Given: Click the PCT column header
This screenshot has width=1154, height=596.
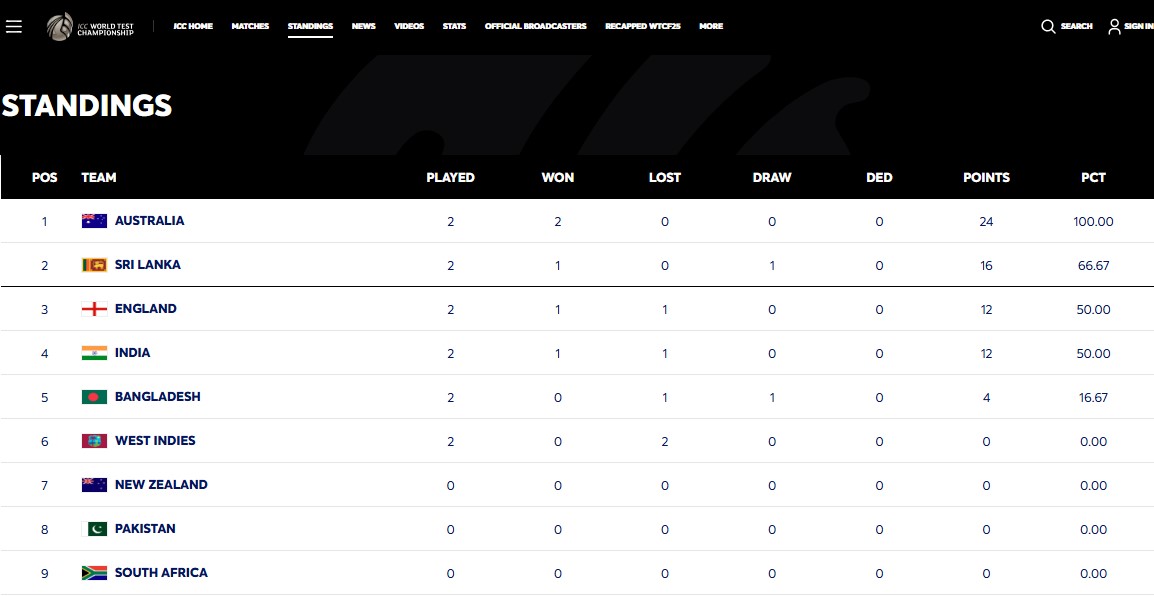Looking at the screenshot, I should [x=1093, y=177].
